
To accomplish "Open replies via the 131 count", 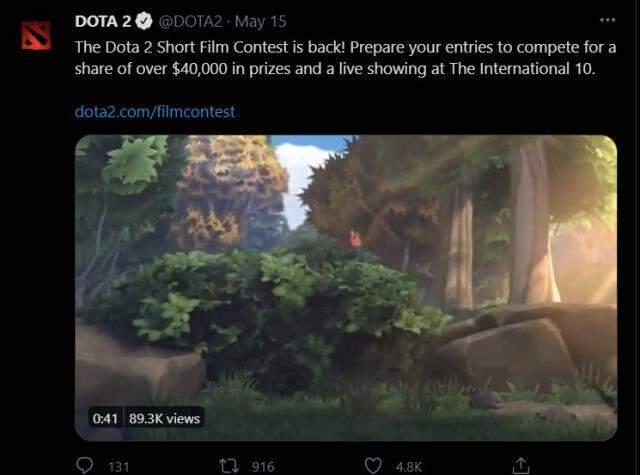I will click(x=119, y=466).
